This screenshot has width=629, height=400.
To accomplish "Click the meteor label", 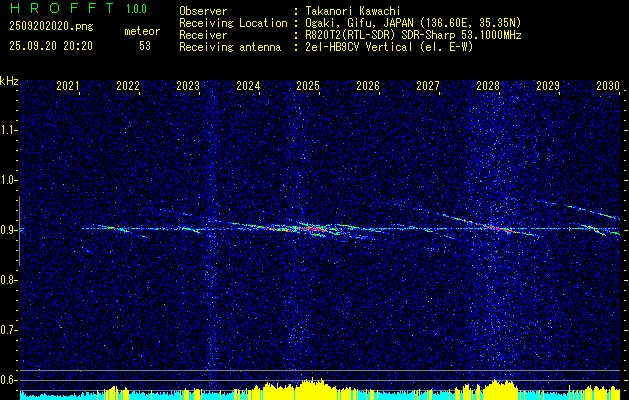I will tap(142, 31).
